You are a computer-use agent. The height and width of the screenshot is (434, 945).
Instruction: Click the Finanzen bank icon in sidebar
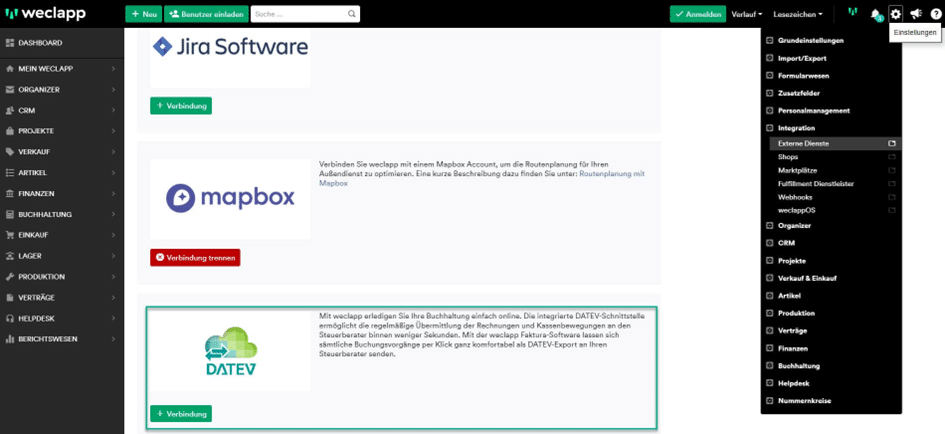tap(9, 193)
